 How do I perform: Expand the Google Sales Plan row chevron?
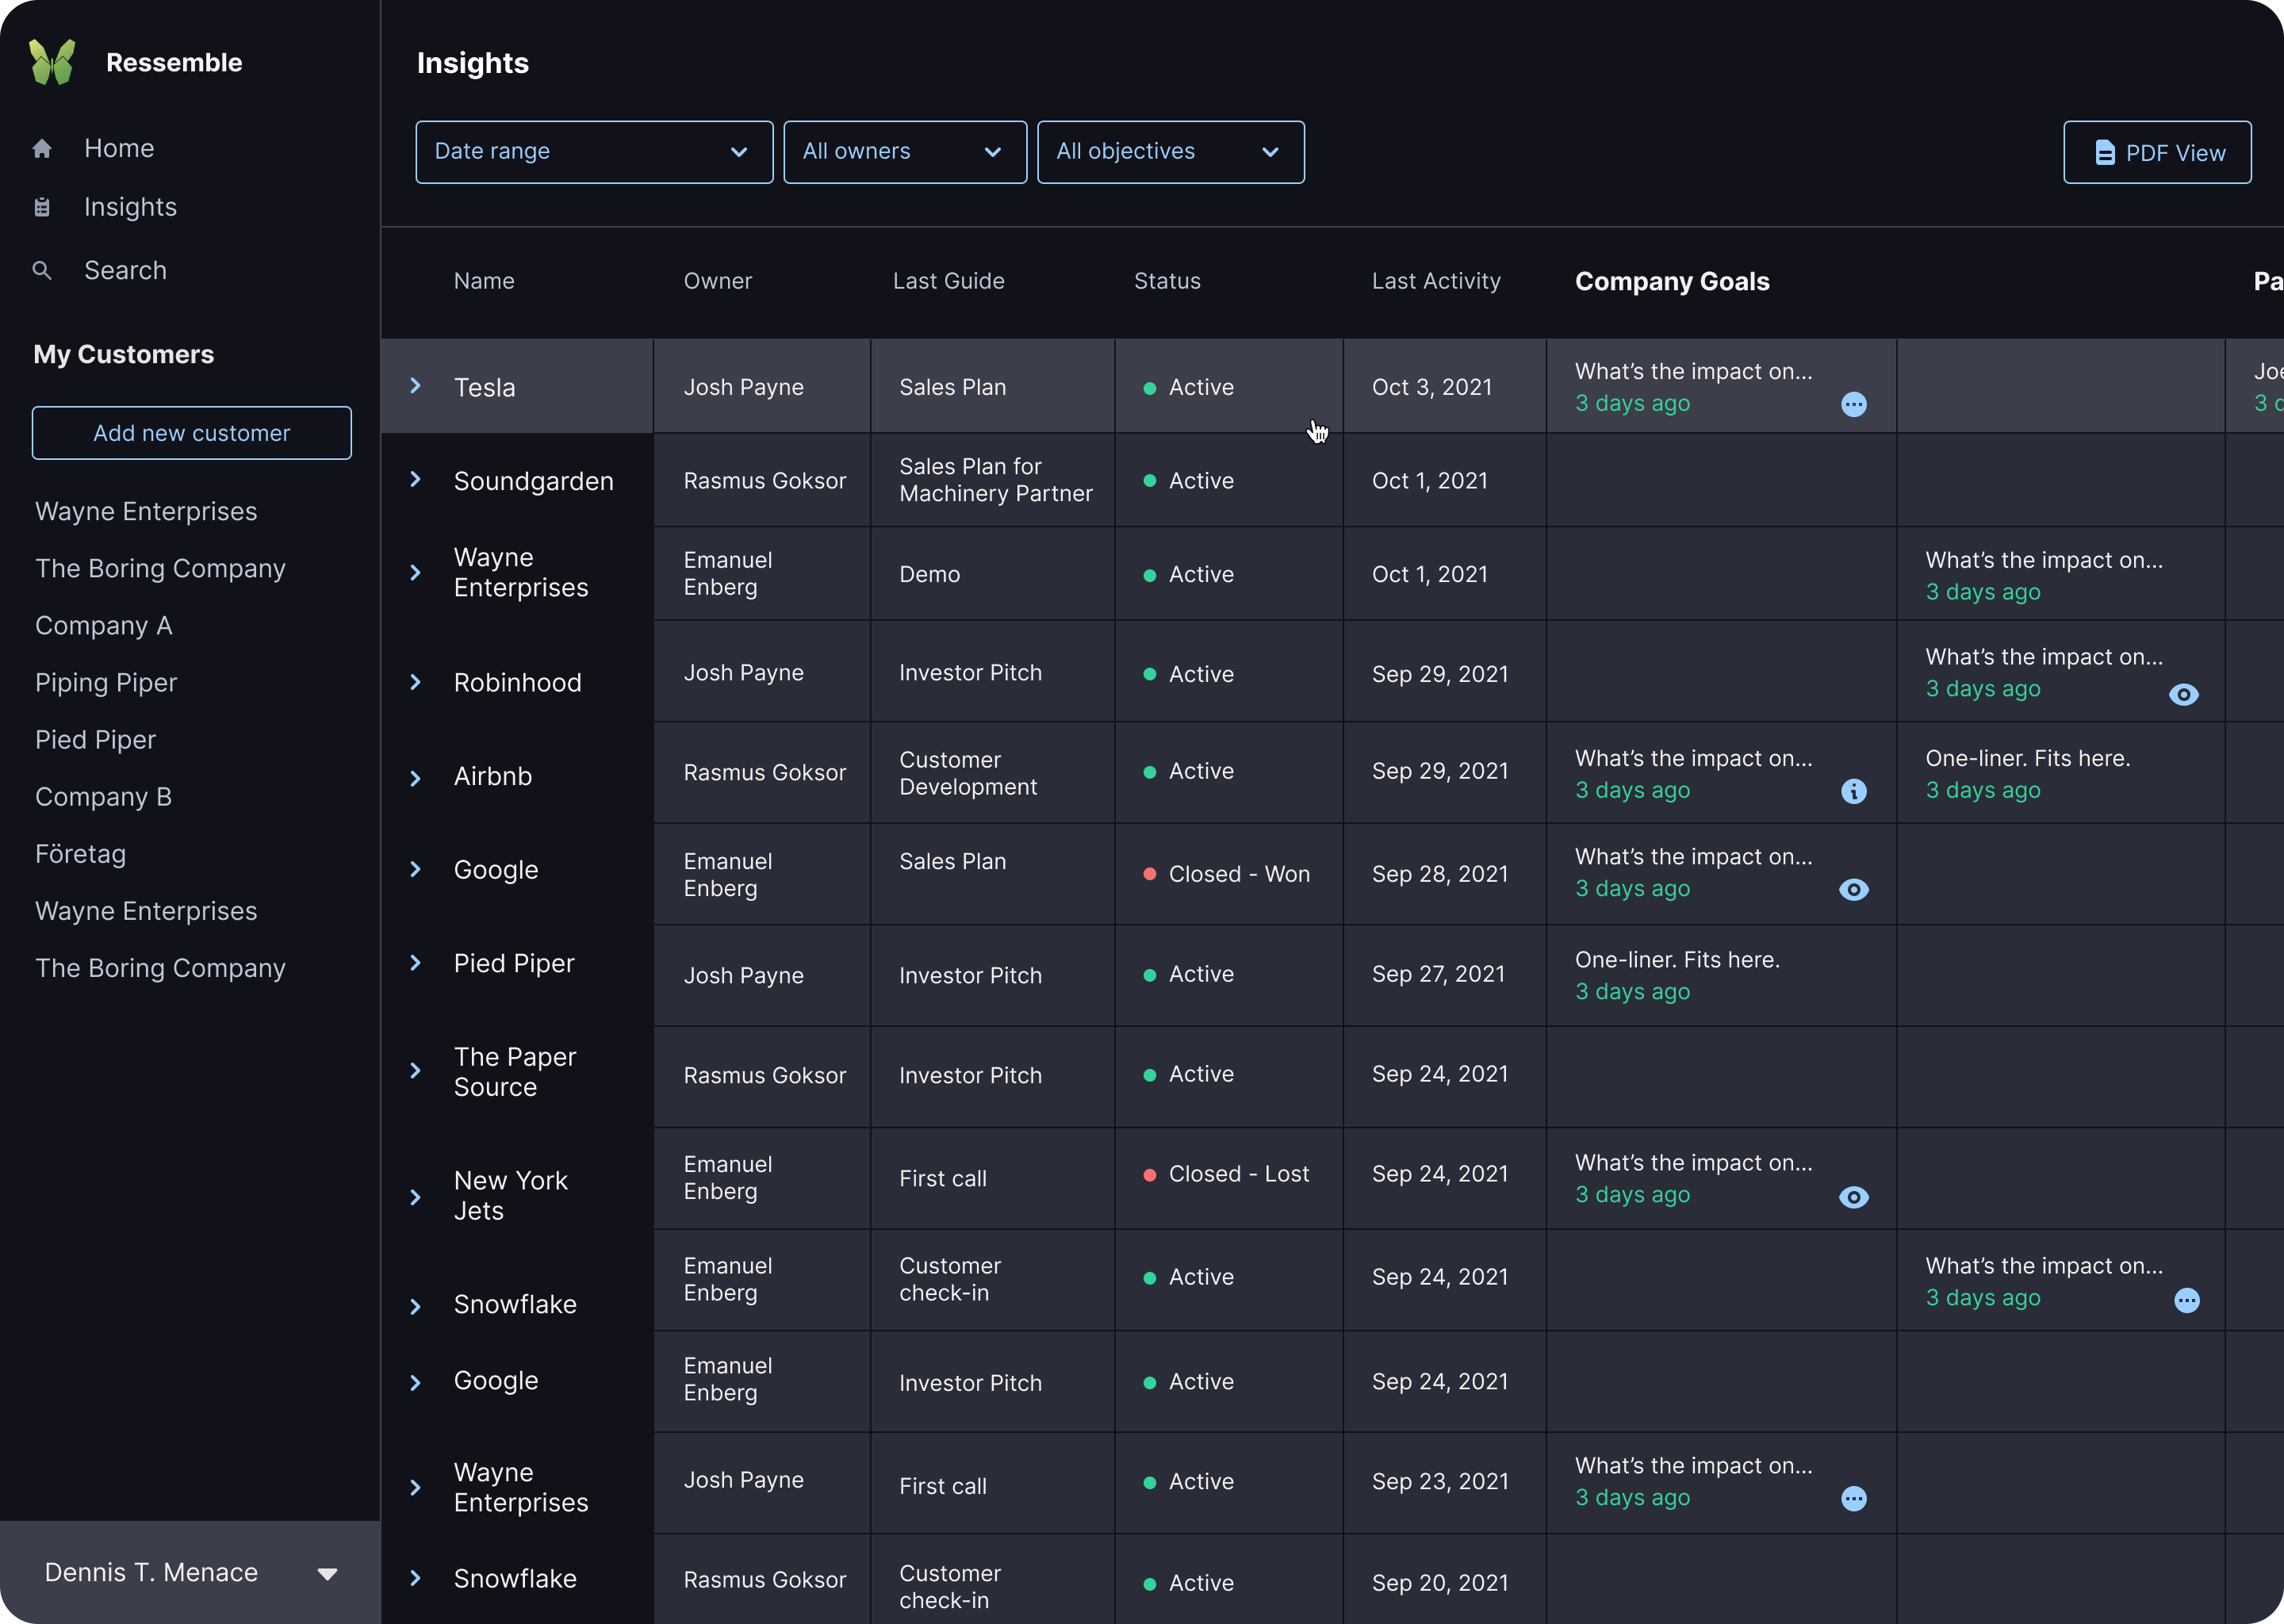tap(416, 869)
